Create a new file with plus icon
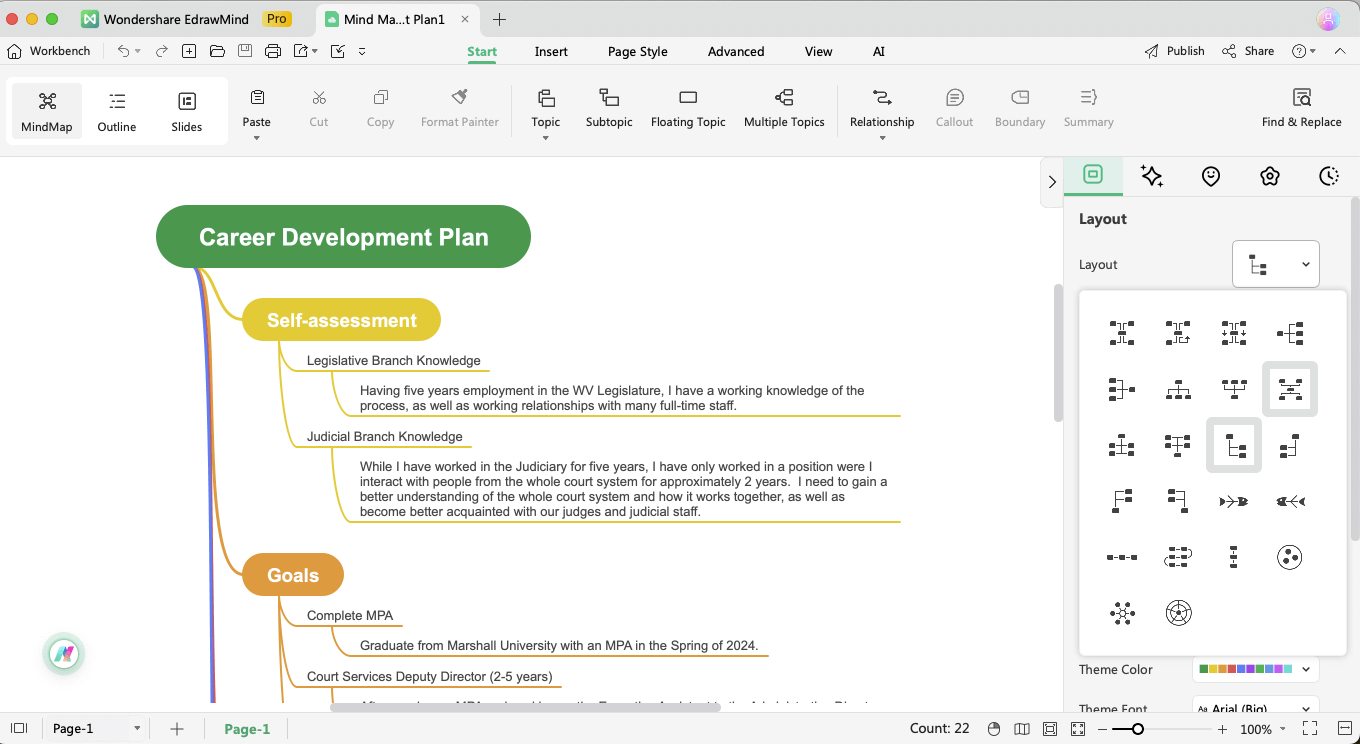The image size is (1360, 744). click(x=189, y=51)
